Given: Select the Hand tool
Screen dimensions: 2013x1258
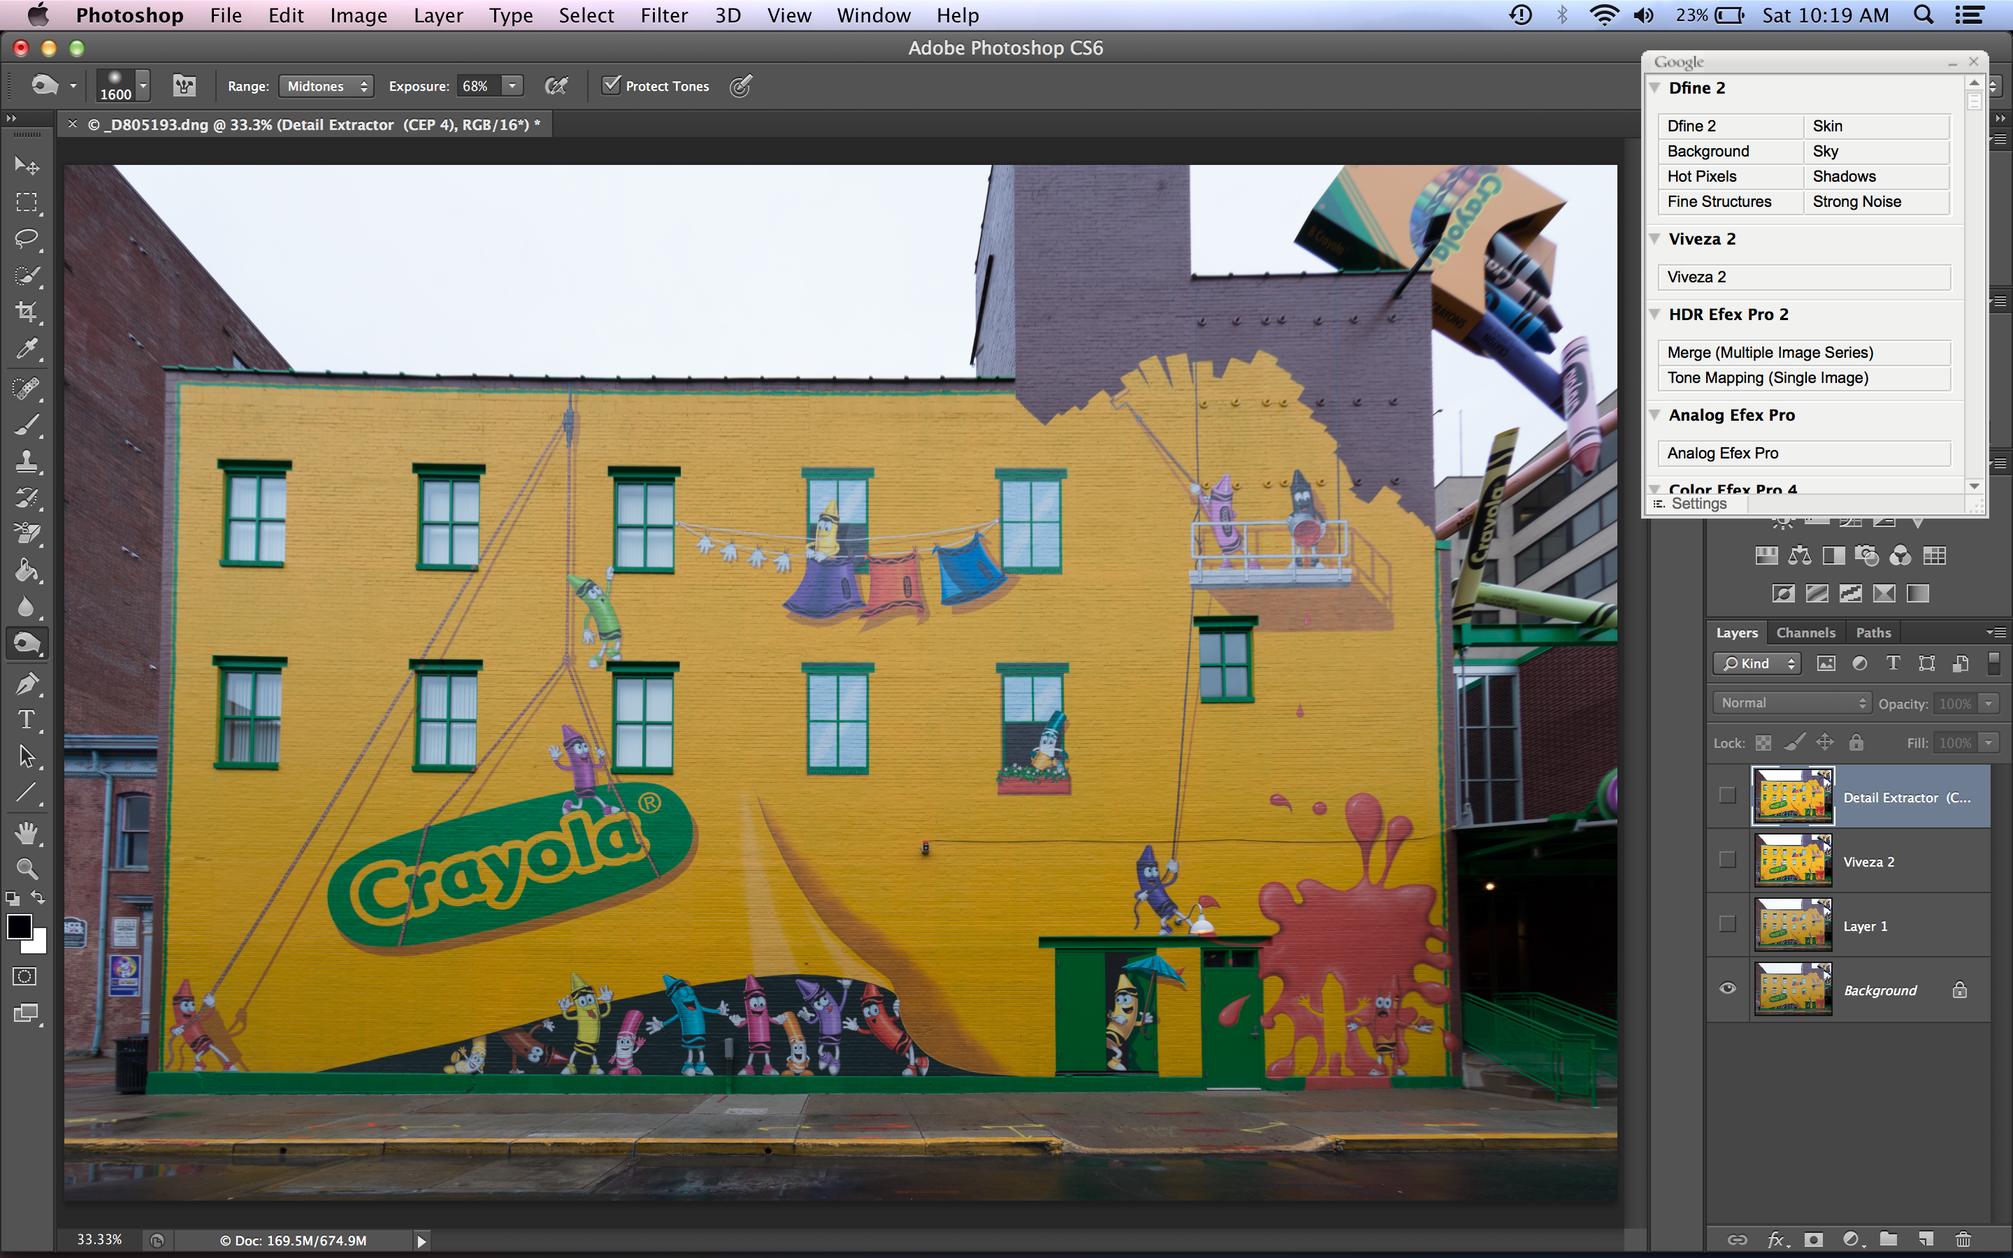Looking at the screenshot, I should point(27,832).
